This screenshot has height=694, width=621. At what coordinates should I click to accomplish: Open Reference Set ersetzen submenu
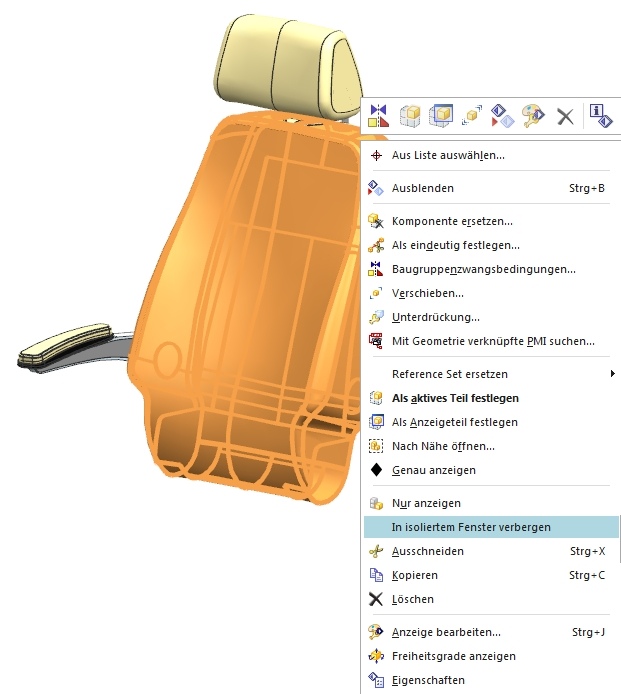[x=491, y=374]
